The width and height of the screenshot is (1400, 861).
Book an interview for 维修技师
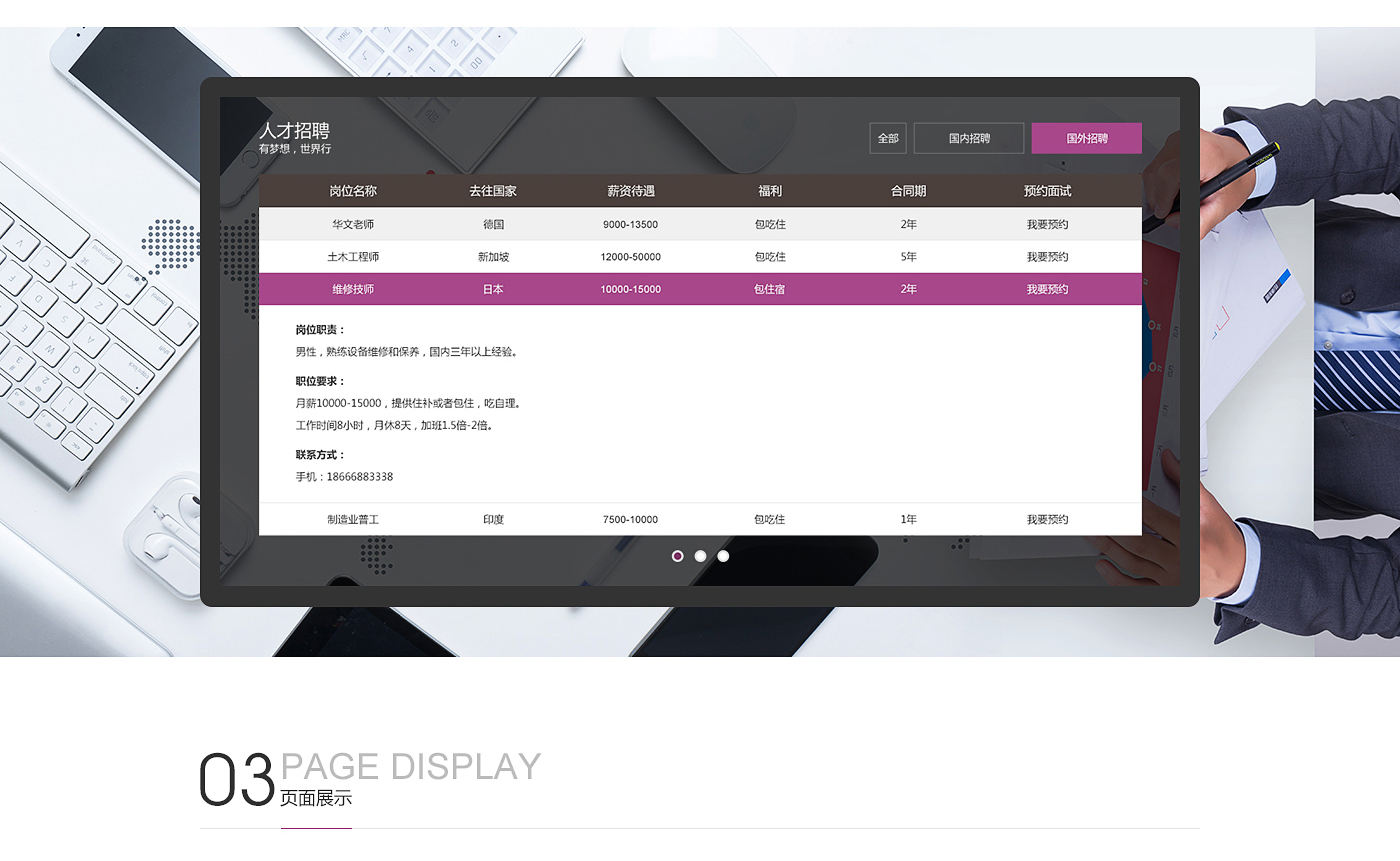tap(1047, 290)
